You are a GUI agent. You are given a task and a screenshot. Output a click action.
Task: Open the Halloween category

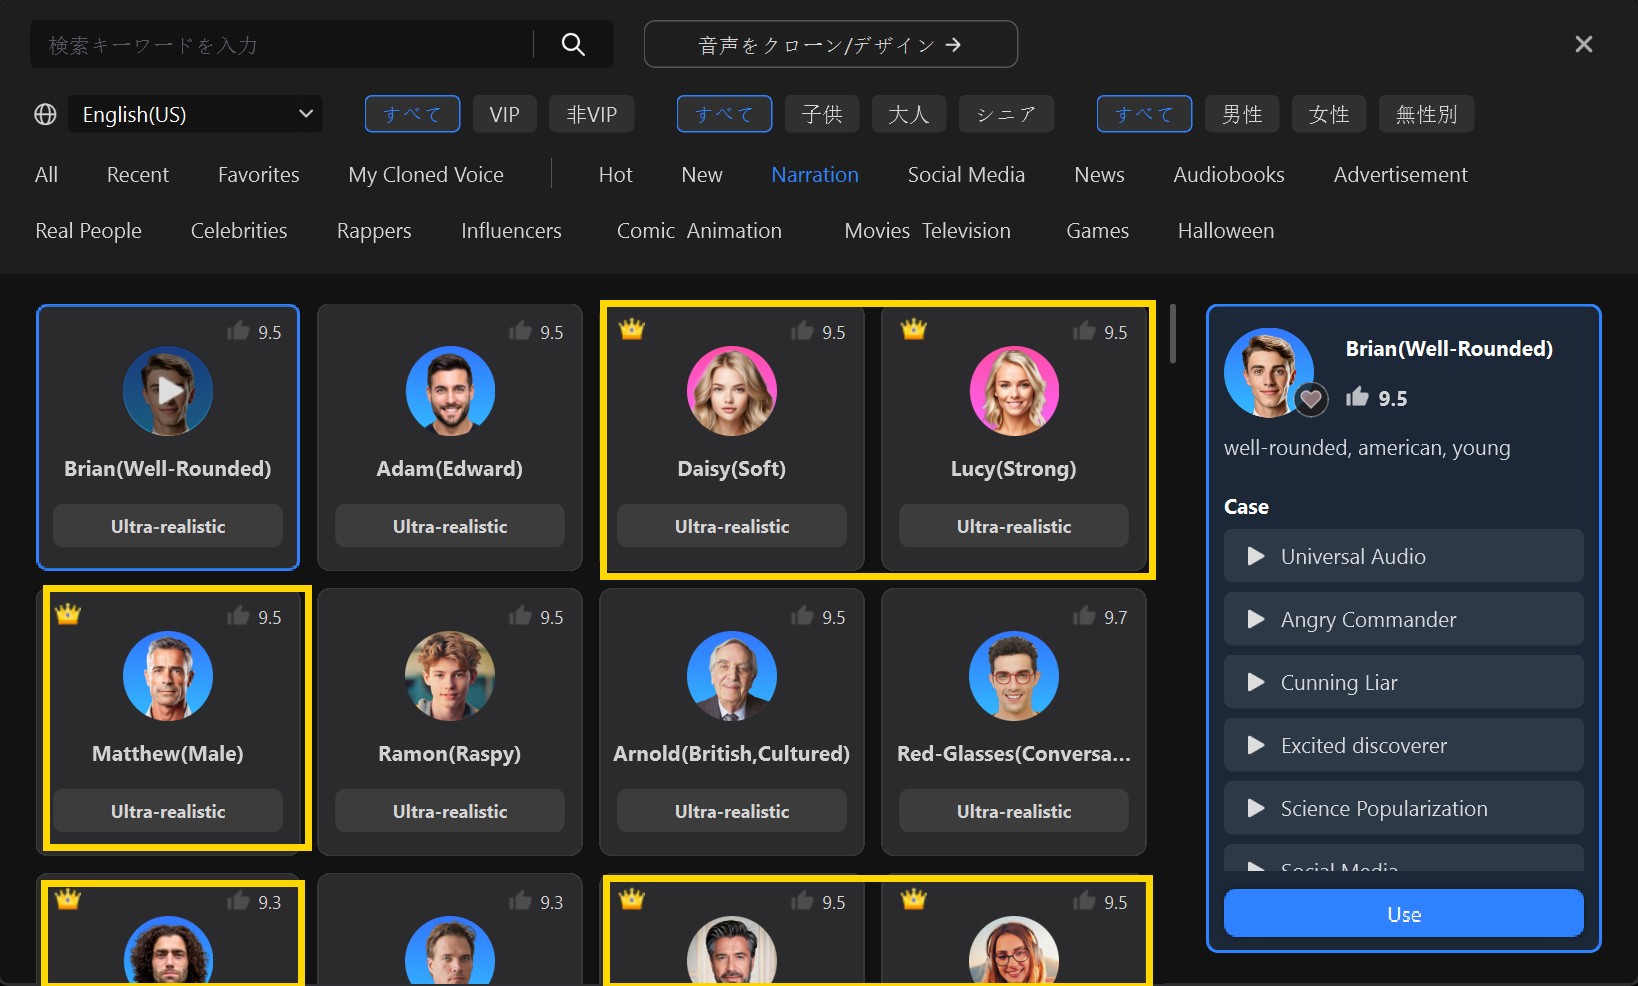(x=1226, y=230)
